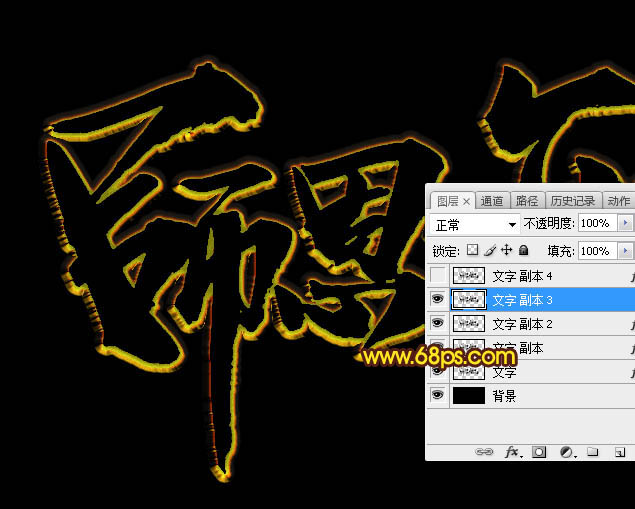Create a new layer group
Image resolution: width=635 pixels, height=509 pixels.
592,451
